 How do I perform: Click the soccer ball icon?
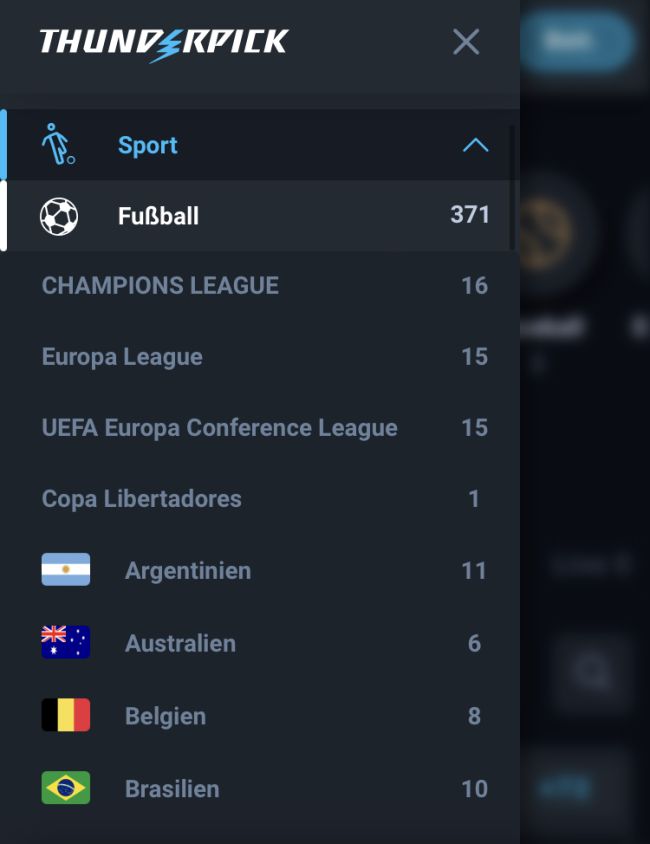(59, 216)
